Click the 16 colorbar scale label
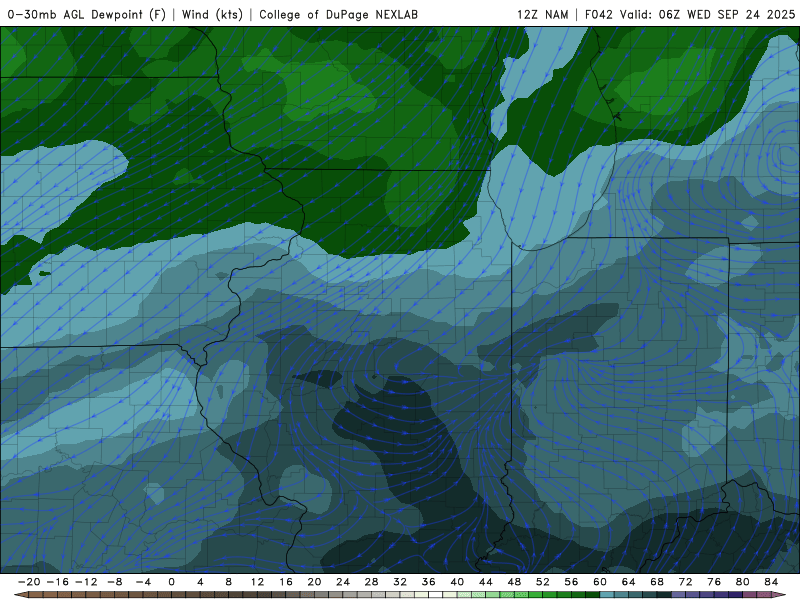 (286, 582)
